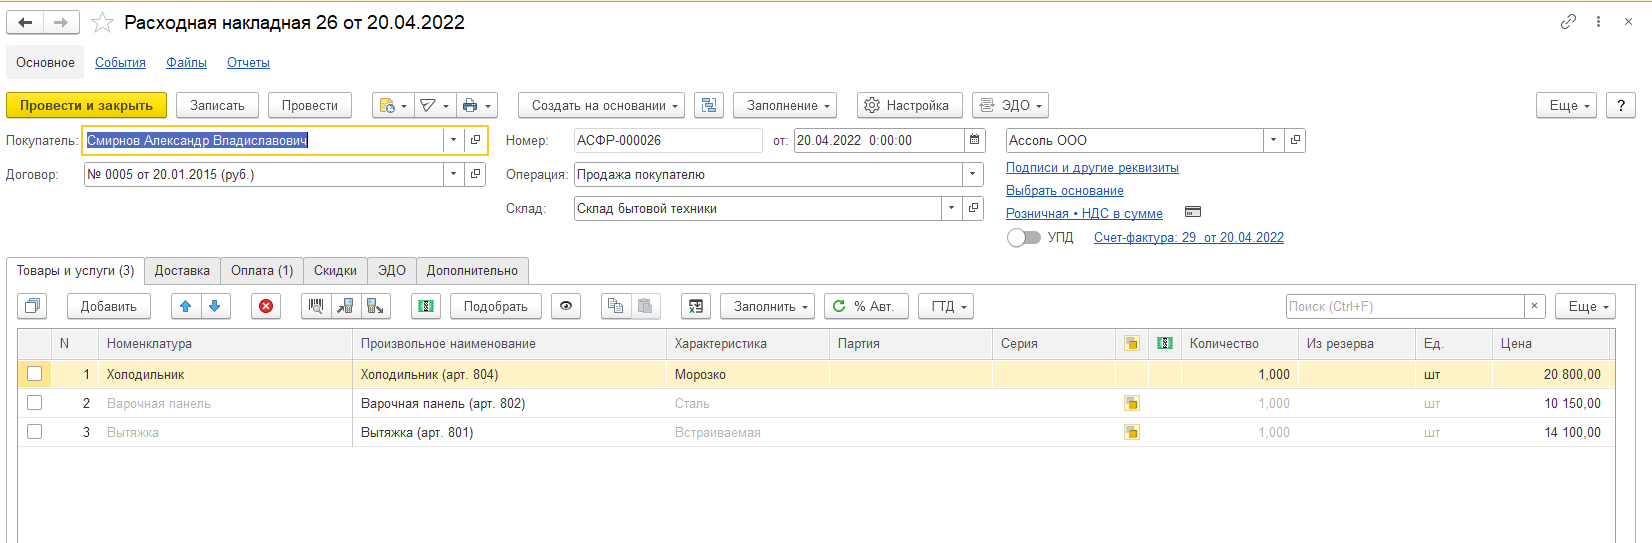Open the ЭДО tab
This screenshot has height=543, width=1652.
tap(392, 271)
